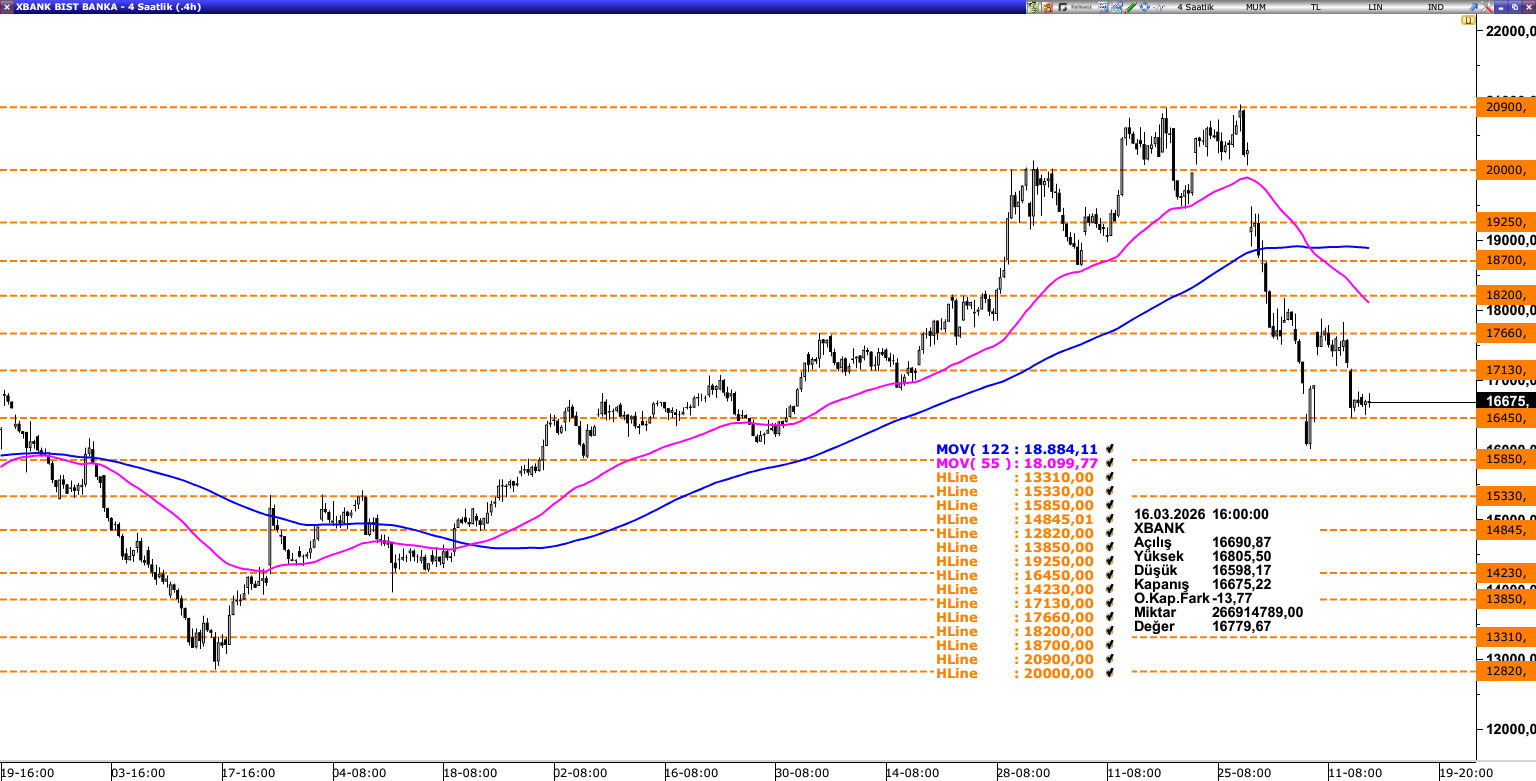Viewport: 1536px width, 781px height.
Task: Select the LIN scale option
Action: (1375, 7)
